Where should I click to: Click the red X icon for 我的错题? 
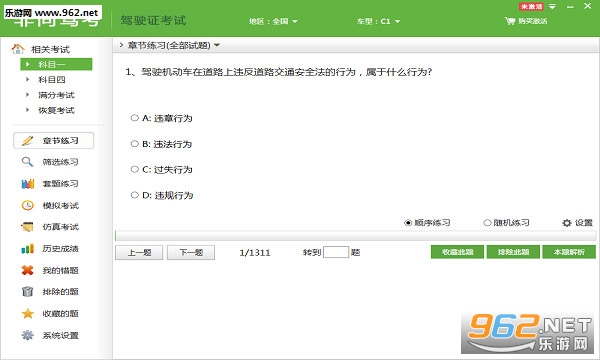28,270
